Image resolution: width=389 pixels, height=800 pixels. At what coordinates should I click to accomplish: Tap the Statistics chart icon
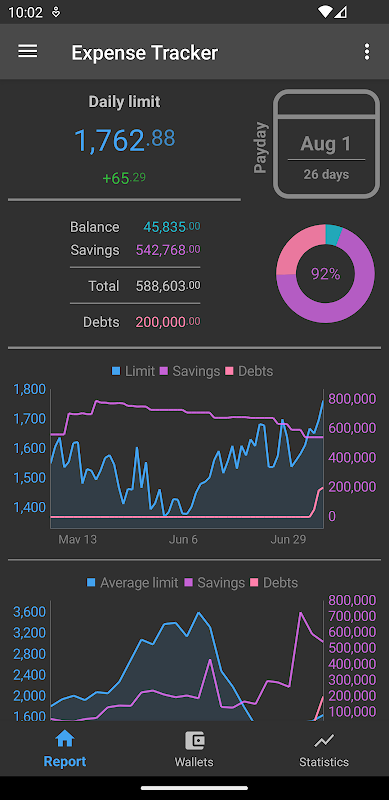tap(324, 740)
